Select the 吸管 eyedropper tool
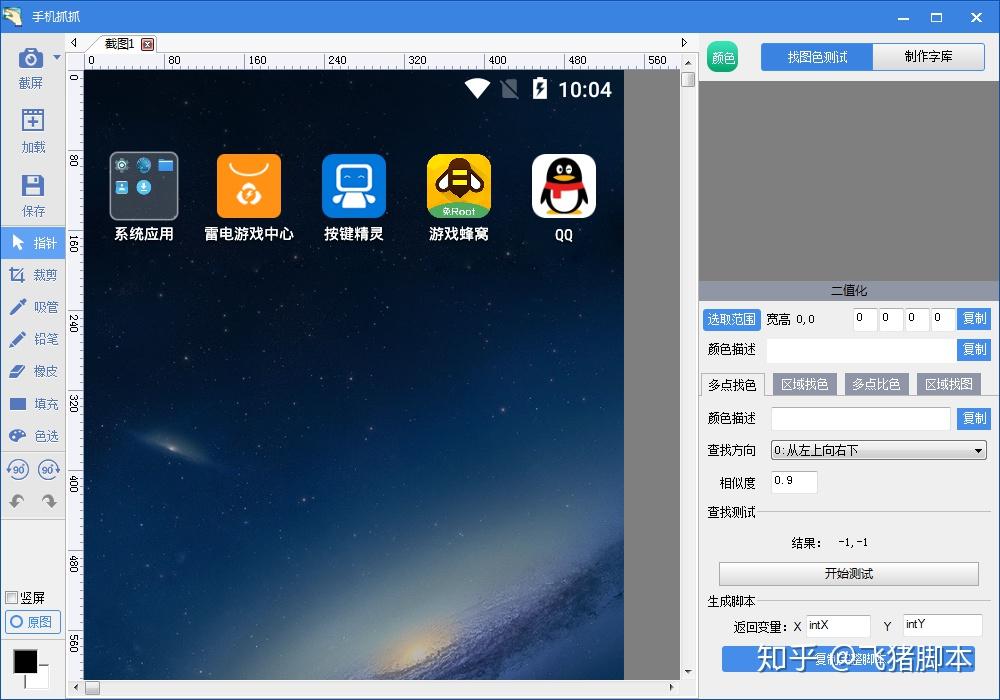The height and width of the screenshot is (700, 1000). (x=33, y=307)
